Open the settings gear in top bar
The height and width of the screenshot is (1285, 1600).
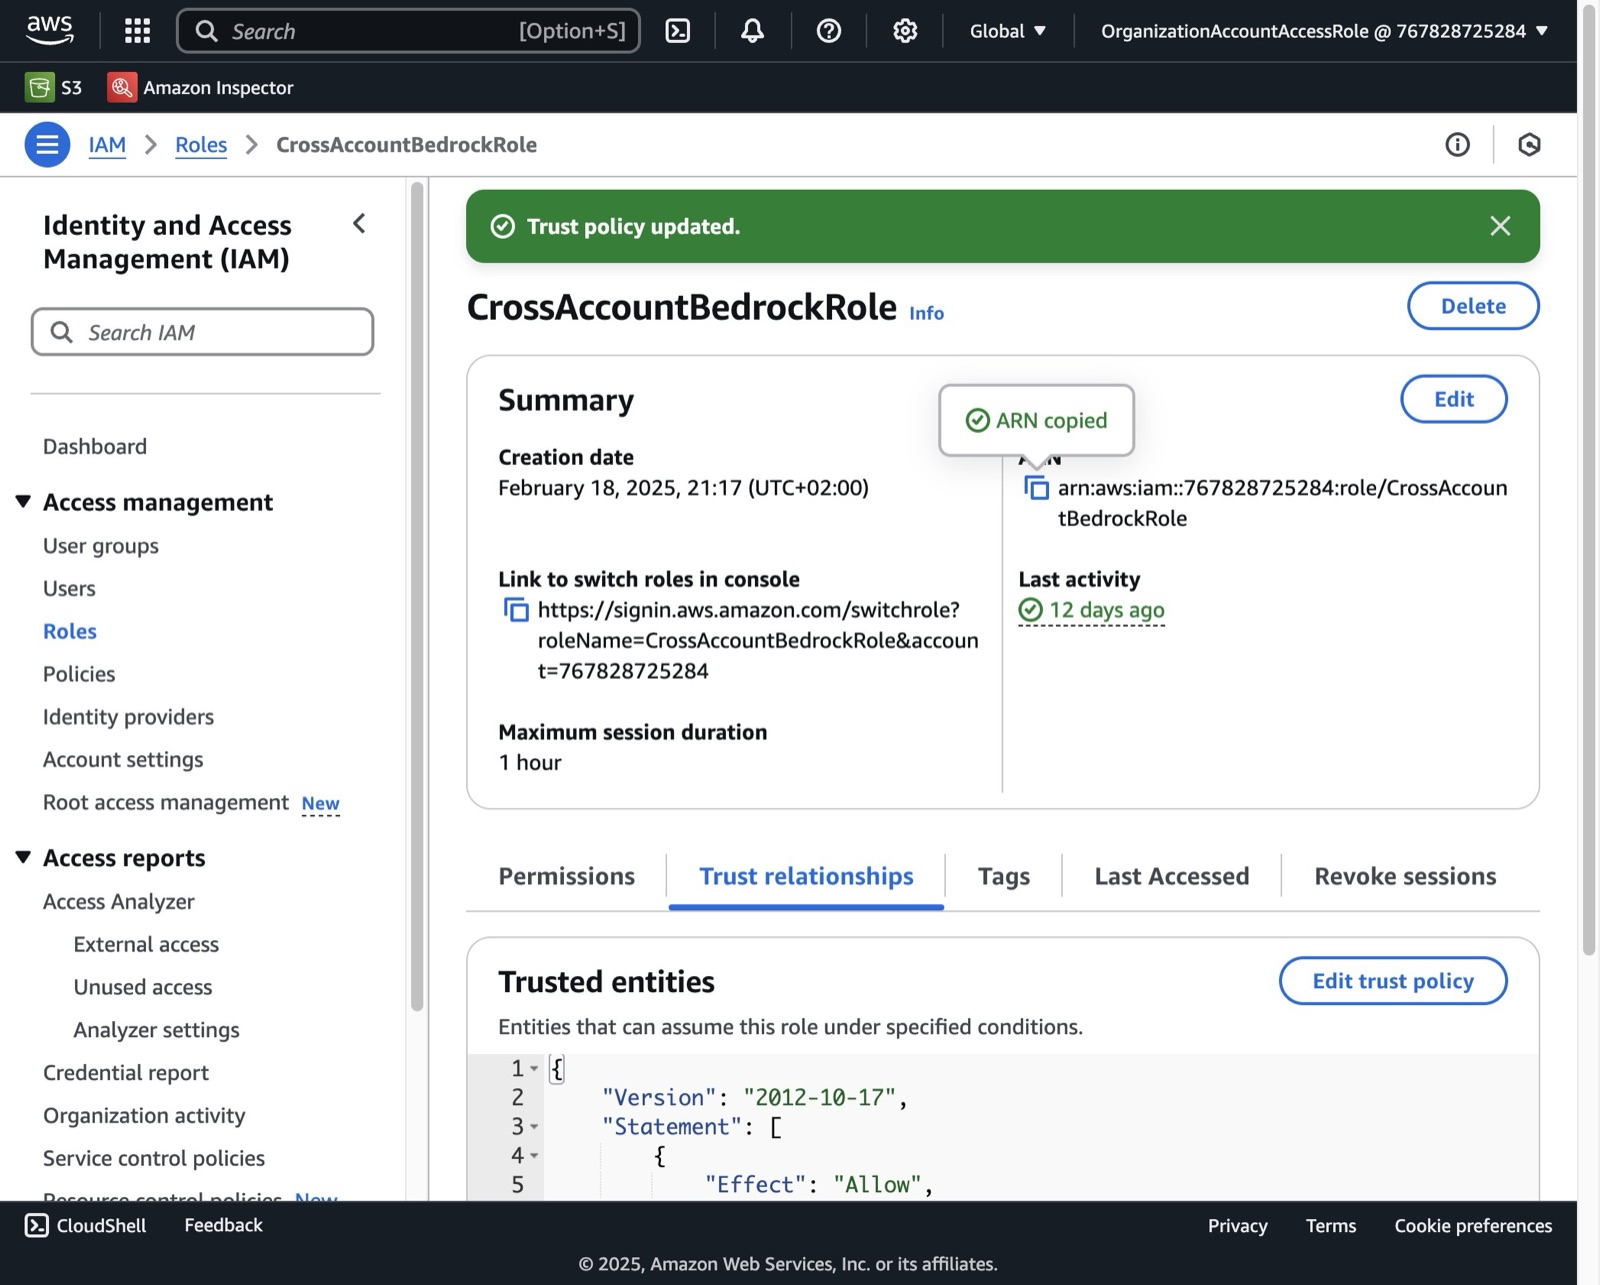[x=905, y=31]
